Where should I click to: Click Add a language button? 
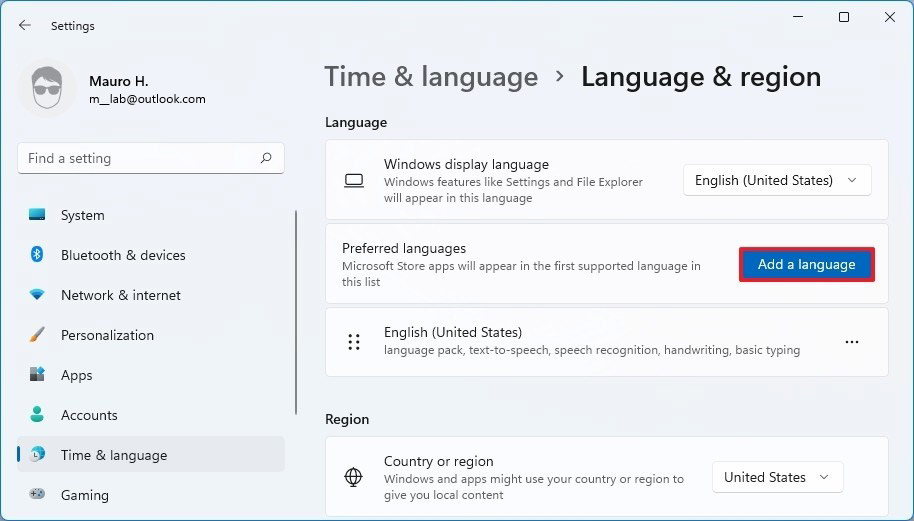(806, 265)
